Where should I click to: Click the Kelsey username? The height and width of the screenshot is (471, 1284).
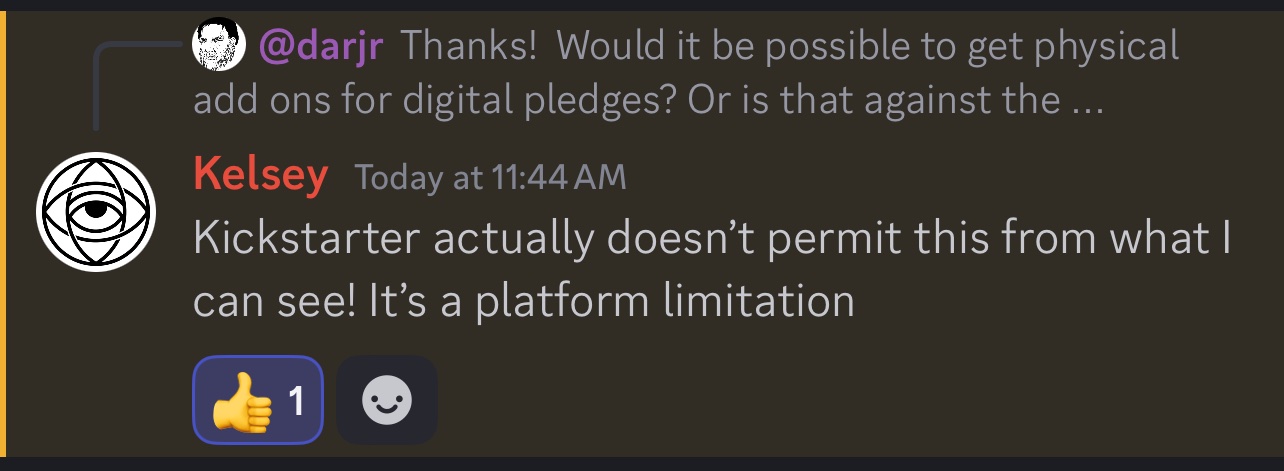point(260,176)
